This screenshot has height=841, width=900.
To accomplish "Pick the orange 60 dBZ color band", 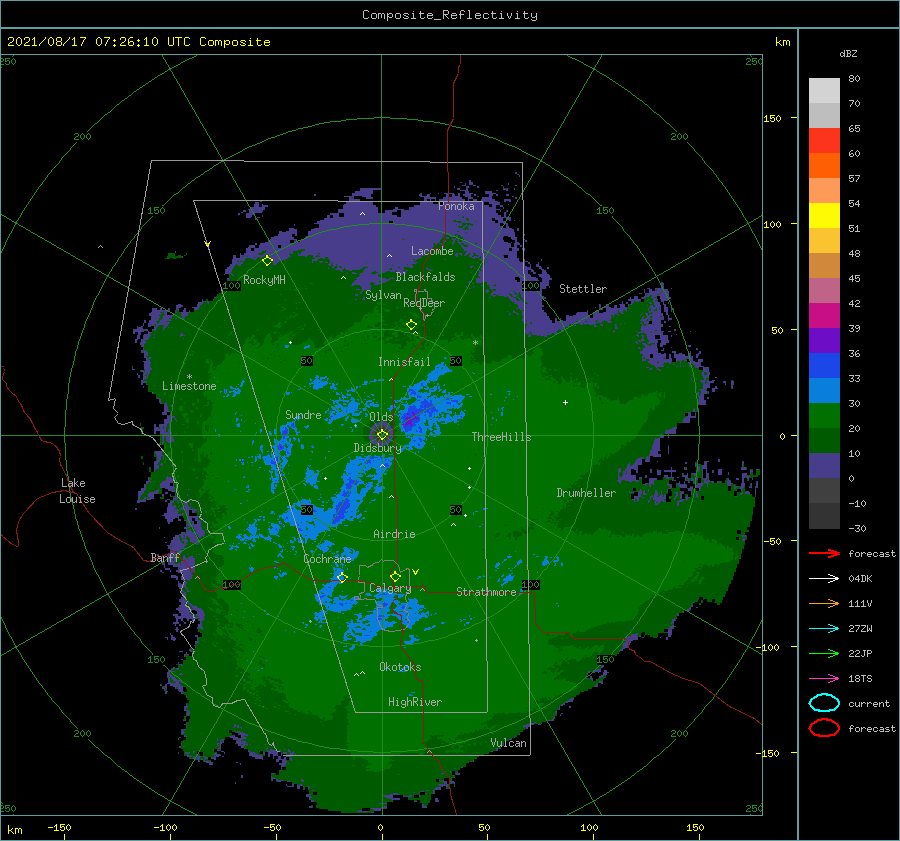I will (824, 165).
